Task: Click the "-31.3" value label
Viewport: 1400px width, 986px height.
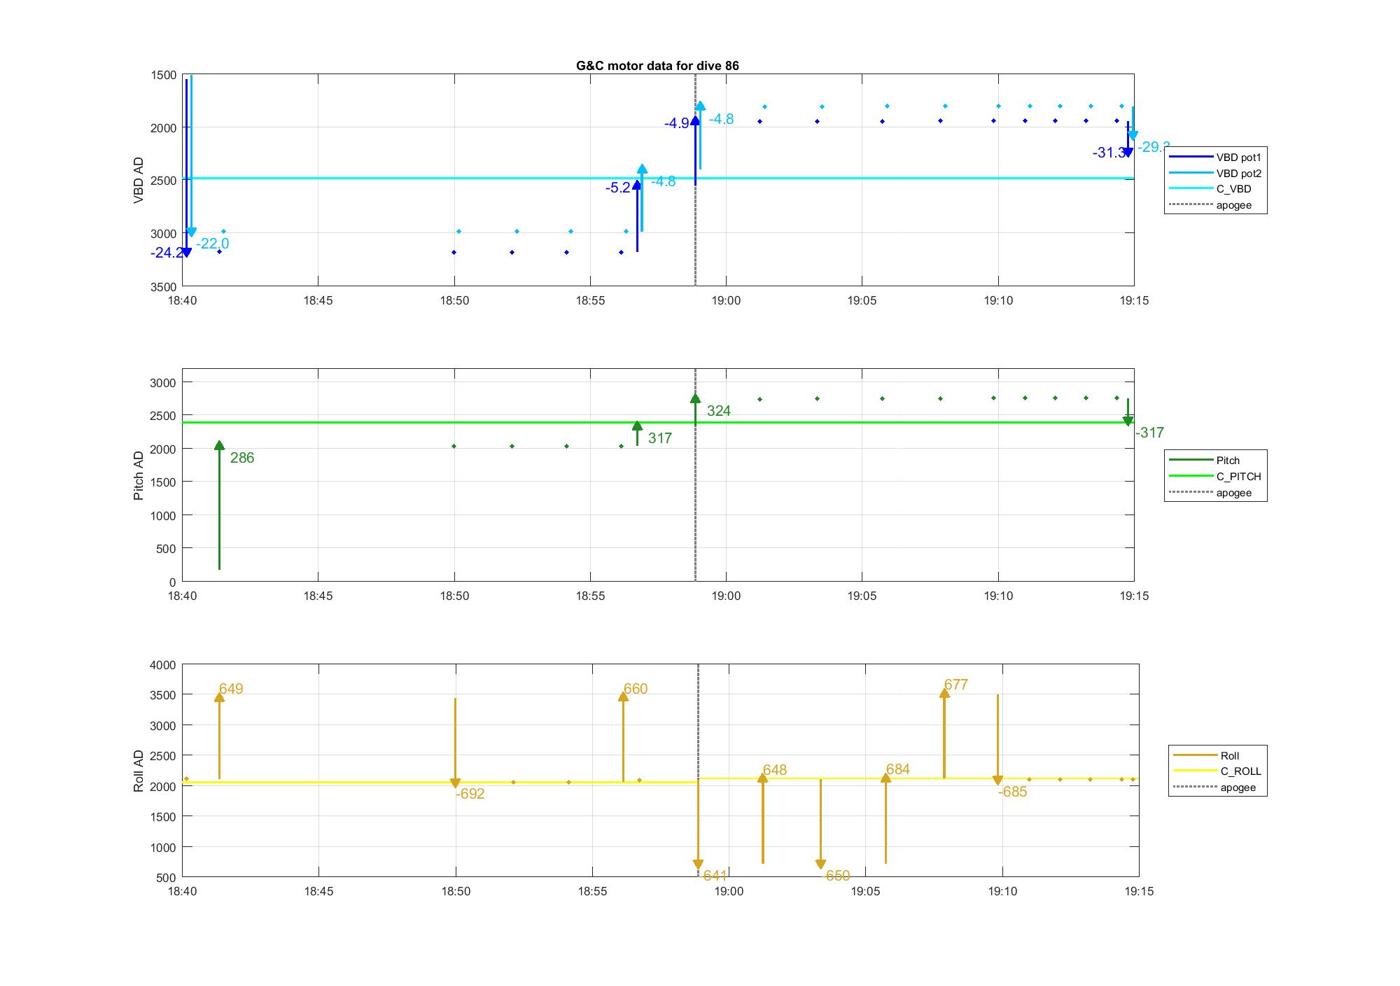Action: pos(1108,153)
